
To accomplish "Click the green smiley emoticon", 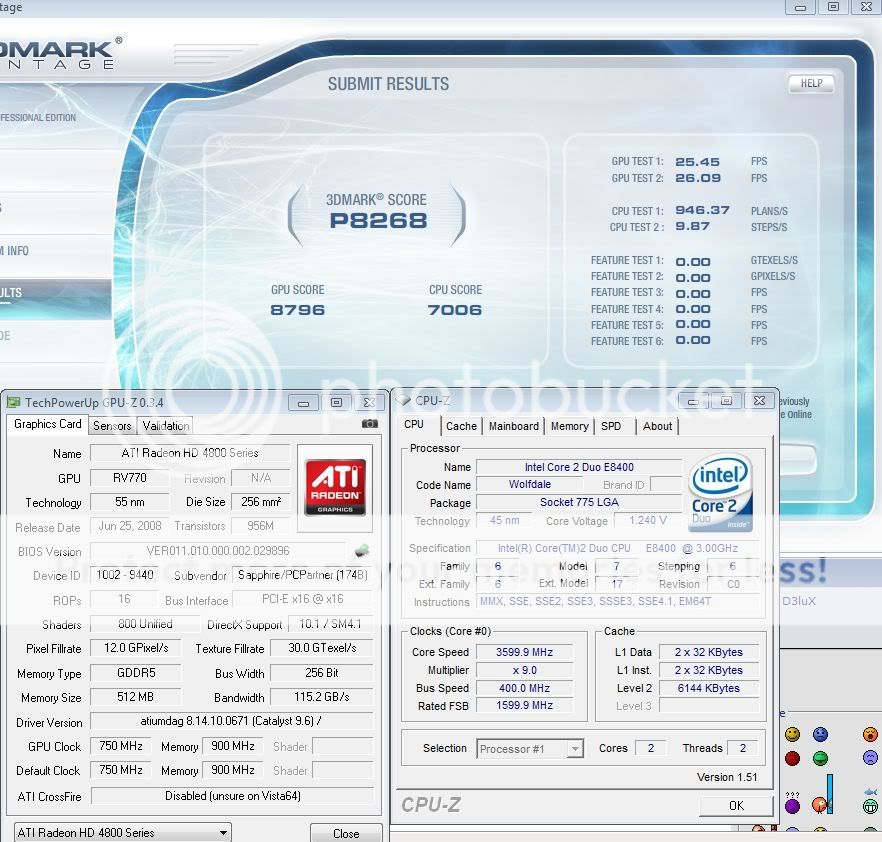I will coord(820,759).
